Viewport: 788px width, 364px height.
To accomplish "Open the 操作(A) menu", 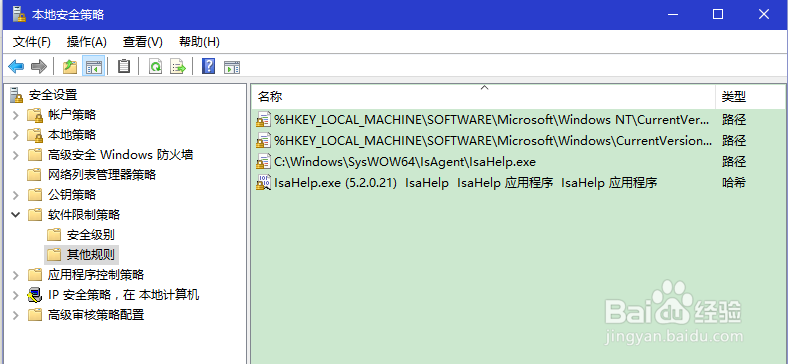I will point(87,42).
